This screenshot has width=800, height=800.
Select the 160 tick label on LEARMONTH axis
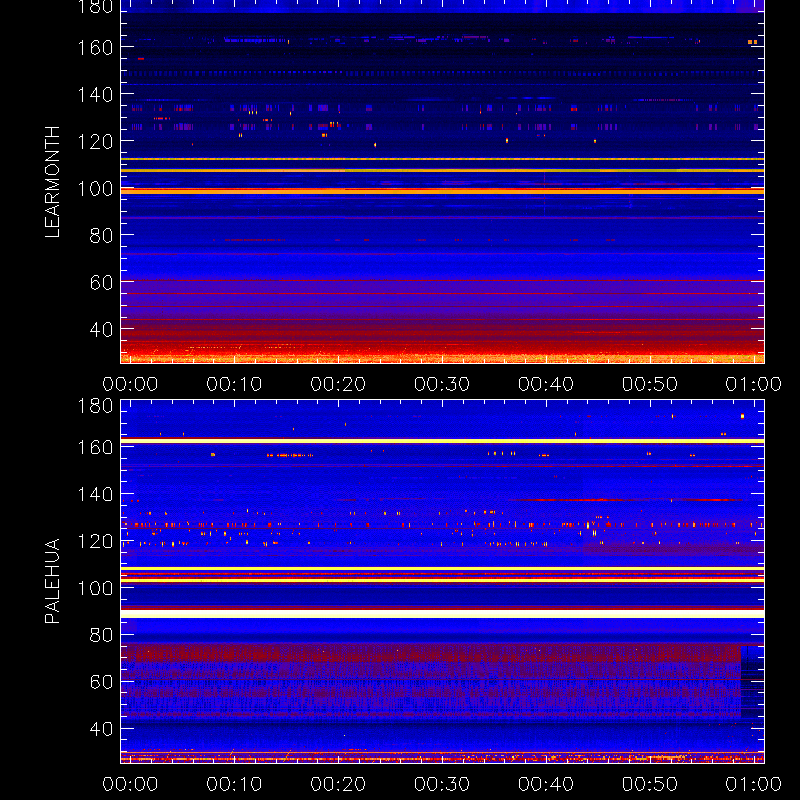coord(95,48)
